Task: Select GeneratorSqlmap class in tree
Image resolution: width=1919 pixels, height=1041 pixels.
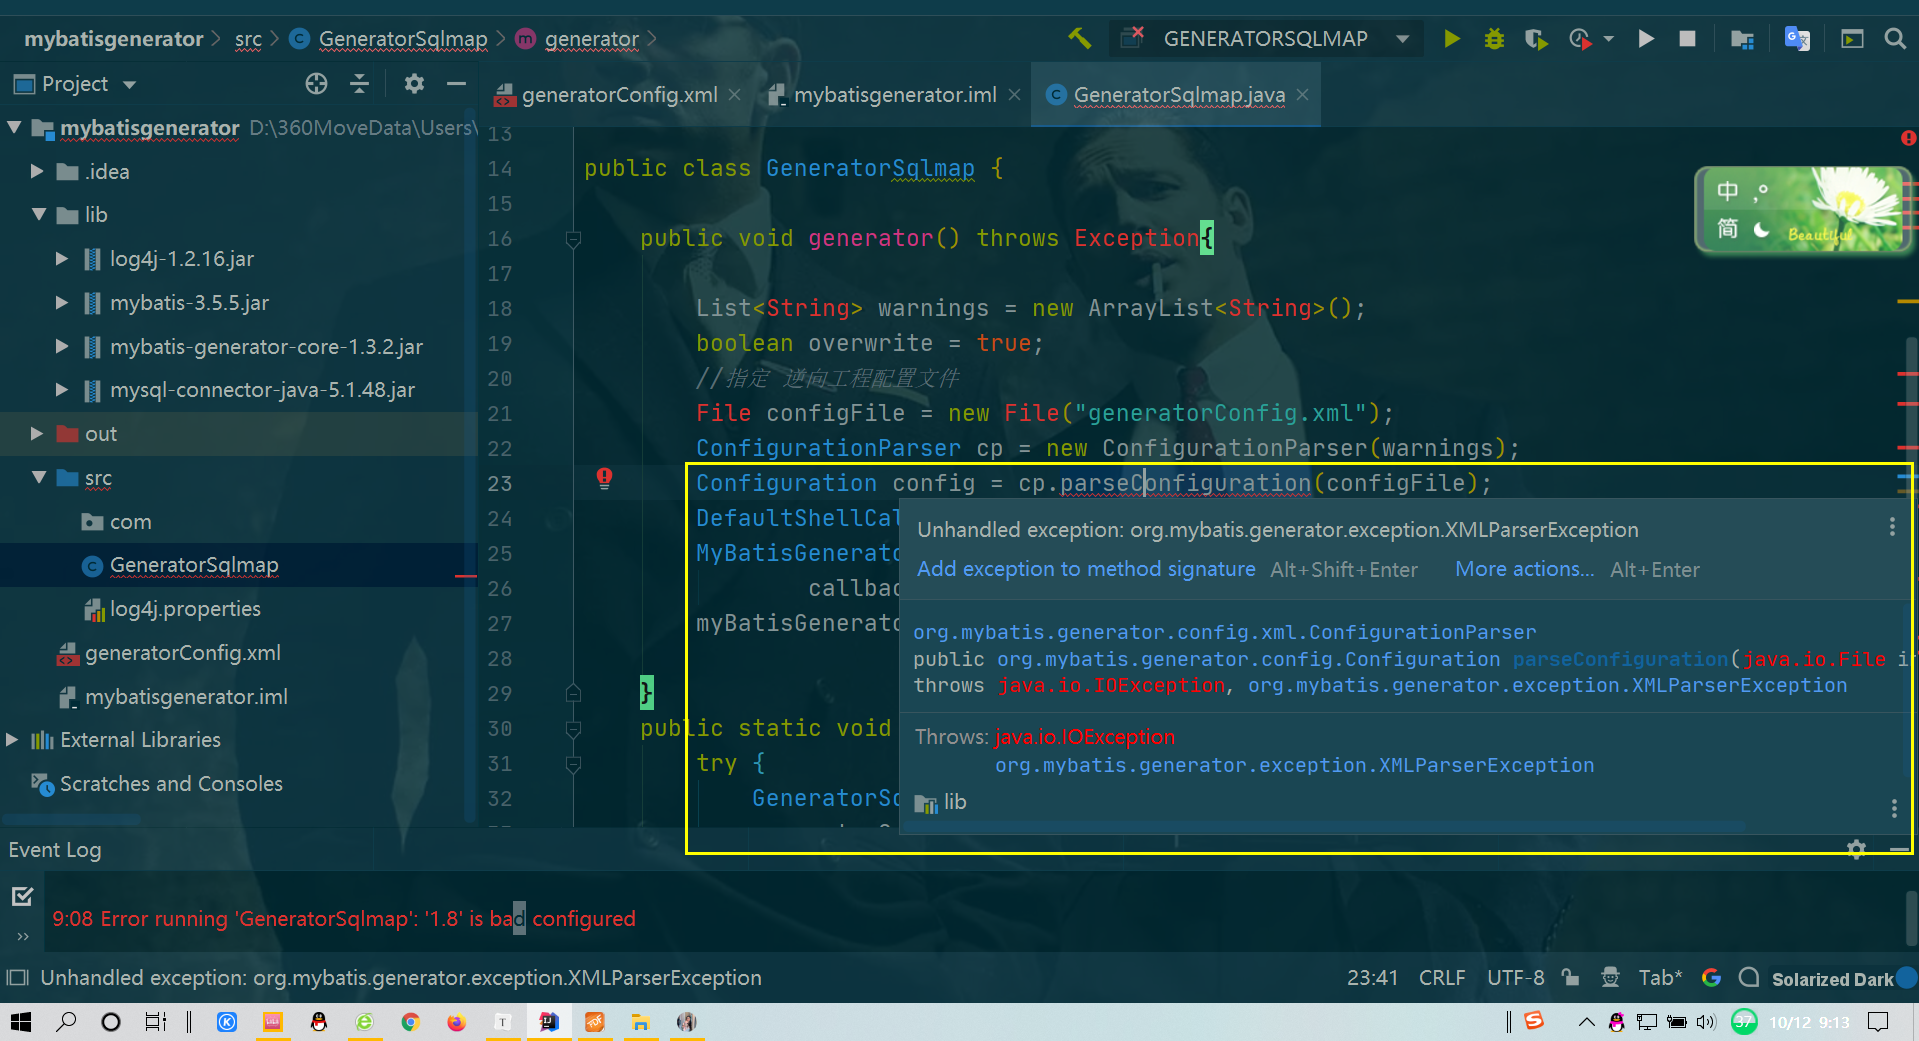Action: click(x=193, y=565)
